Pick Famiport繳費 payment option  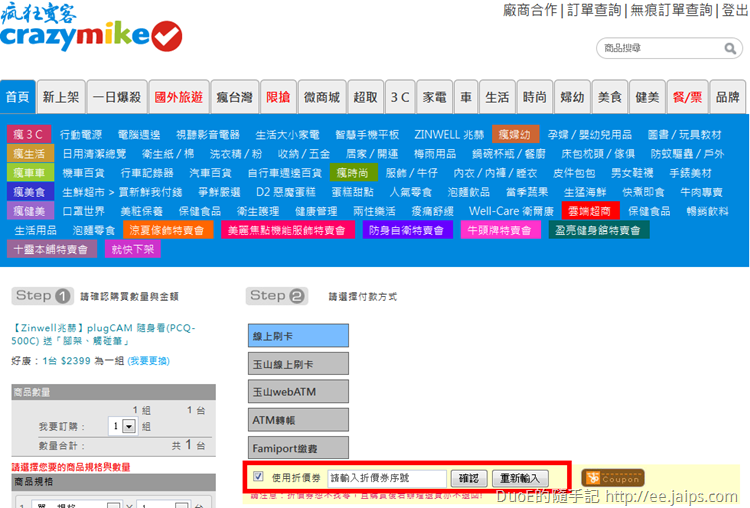click(298, 448)
